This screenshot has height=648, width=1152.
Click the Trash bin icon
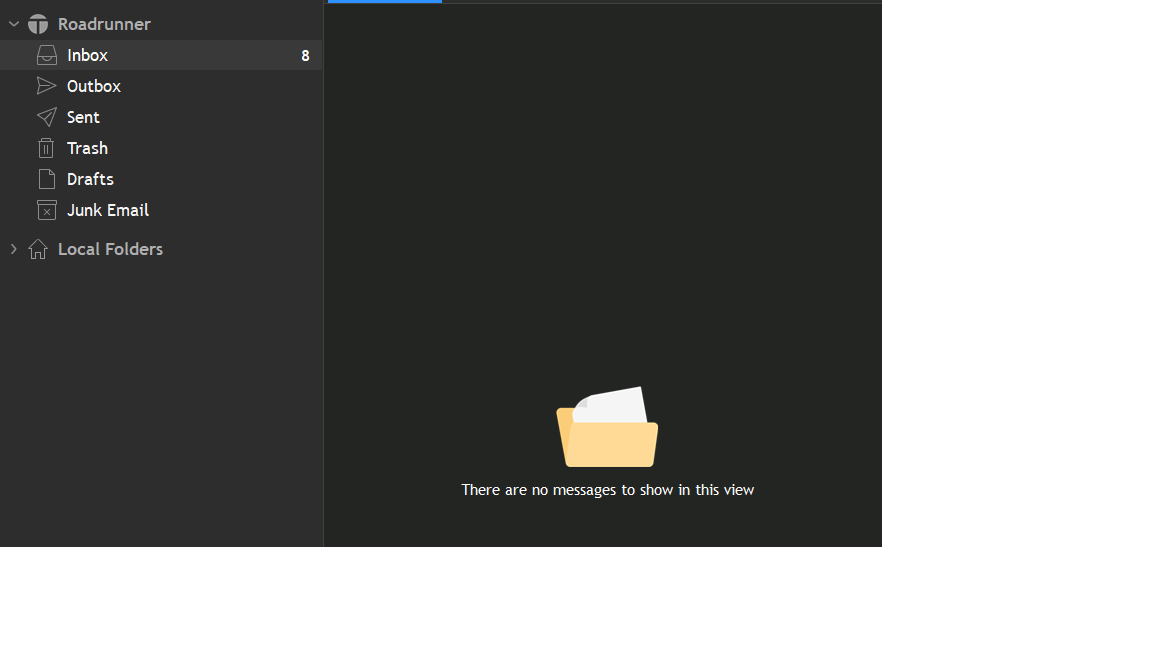(x=46, y=148)
